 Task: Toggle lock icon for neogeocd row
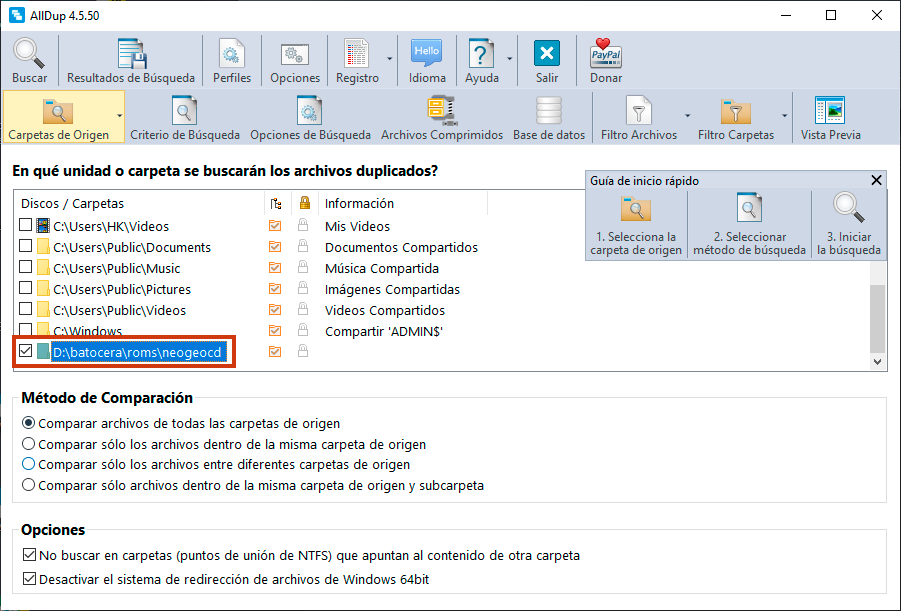[303, 351]
